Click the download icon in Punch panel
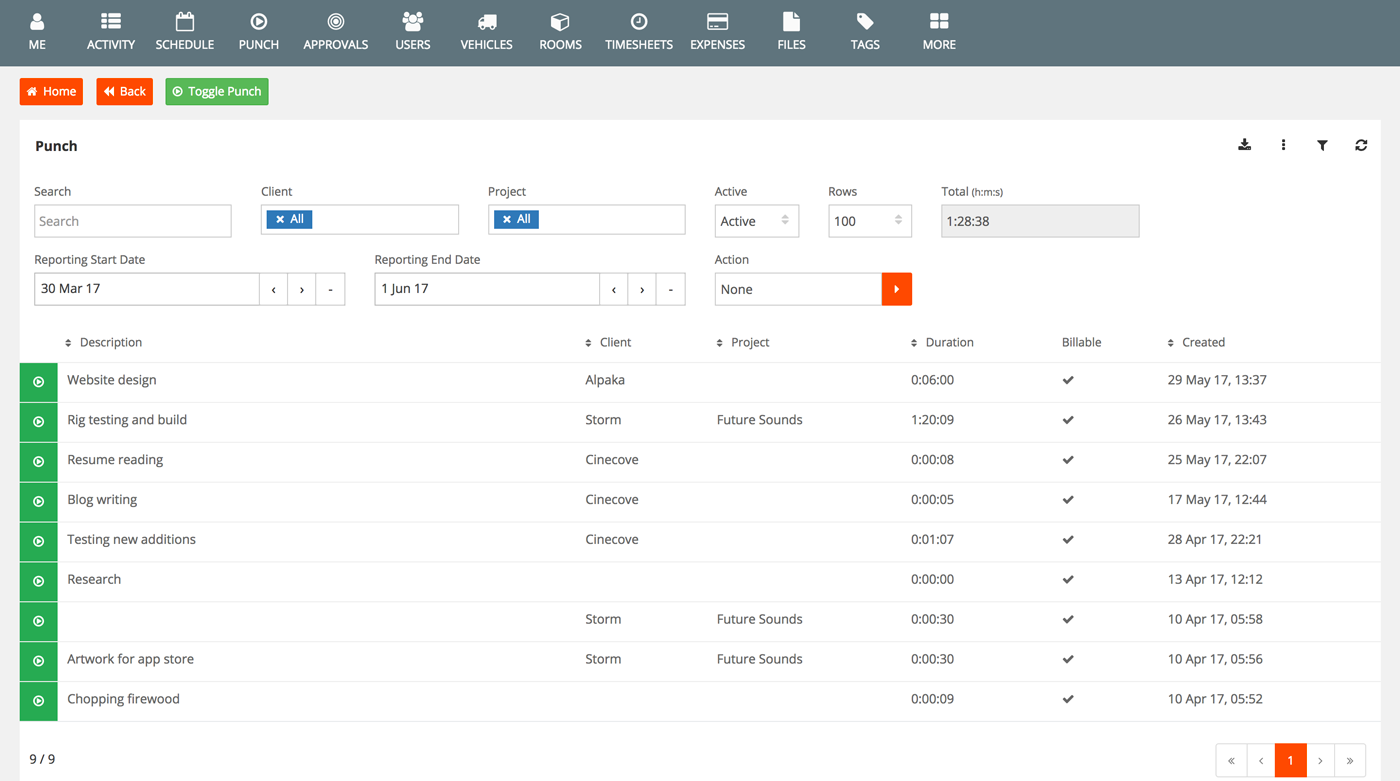 (1244, 145)
